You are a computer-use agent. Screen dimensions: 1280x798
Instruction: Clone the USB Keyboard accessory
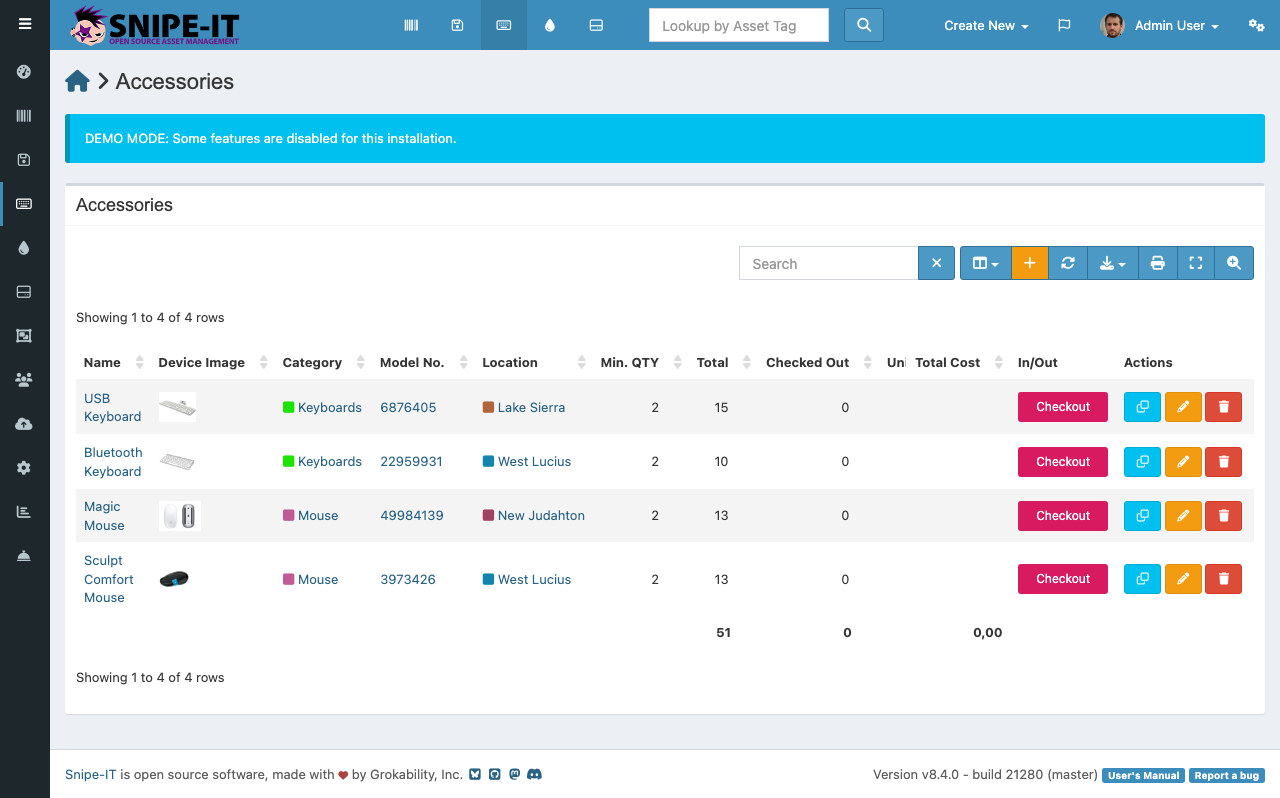(x=1143, y=407)
